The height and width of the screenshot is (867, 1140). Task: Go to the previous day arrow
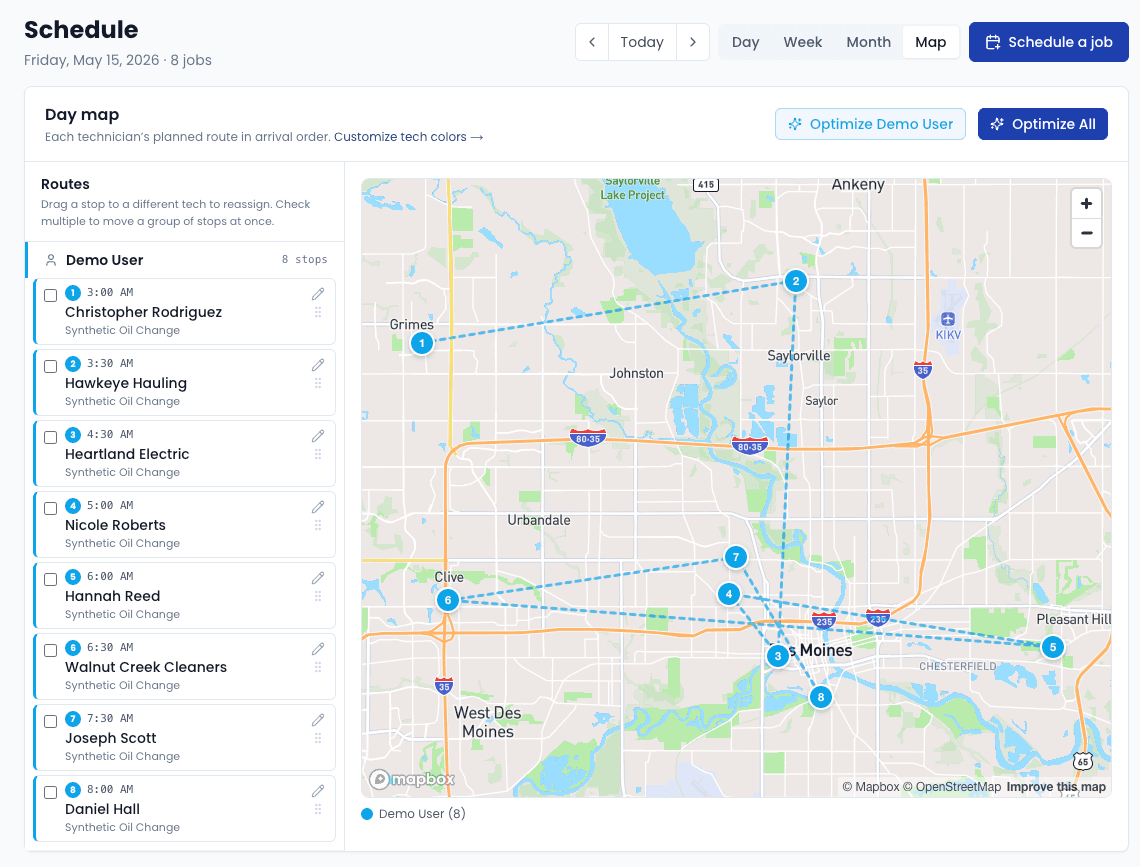point(592,42)
